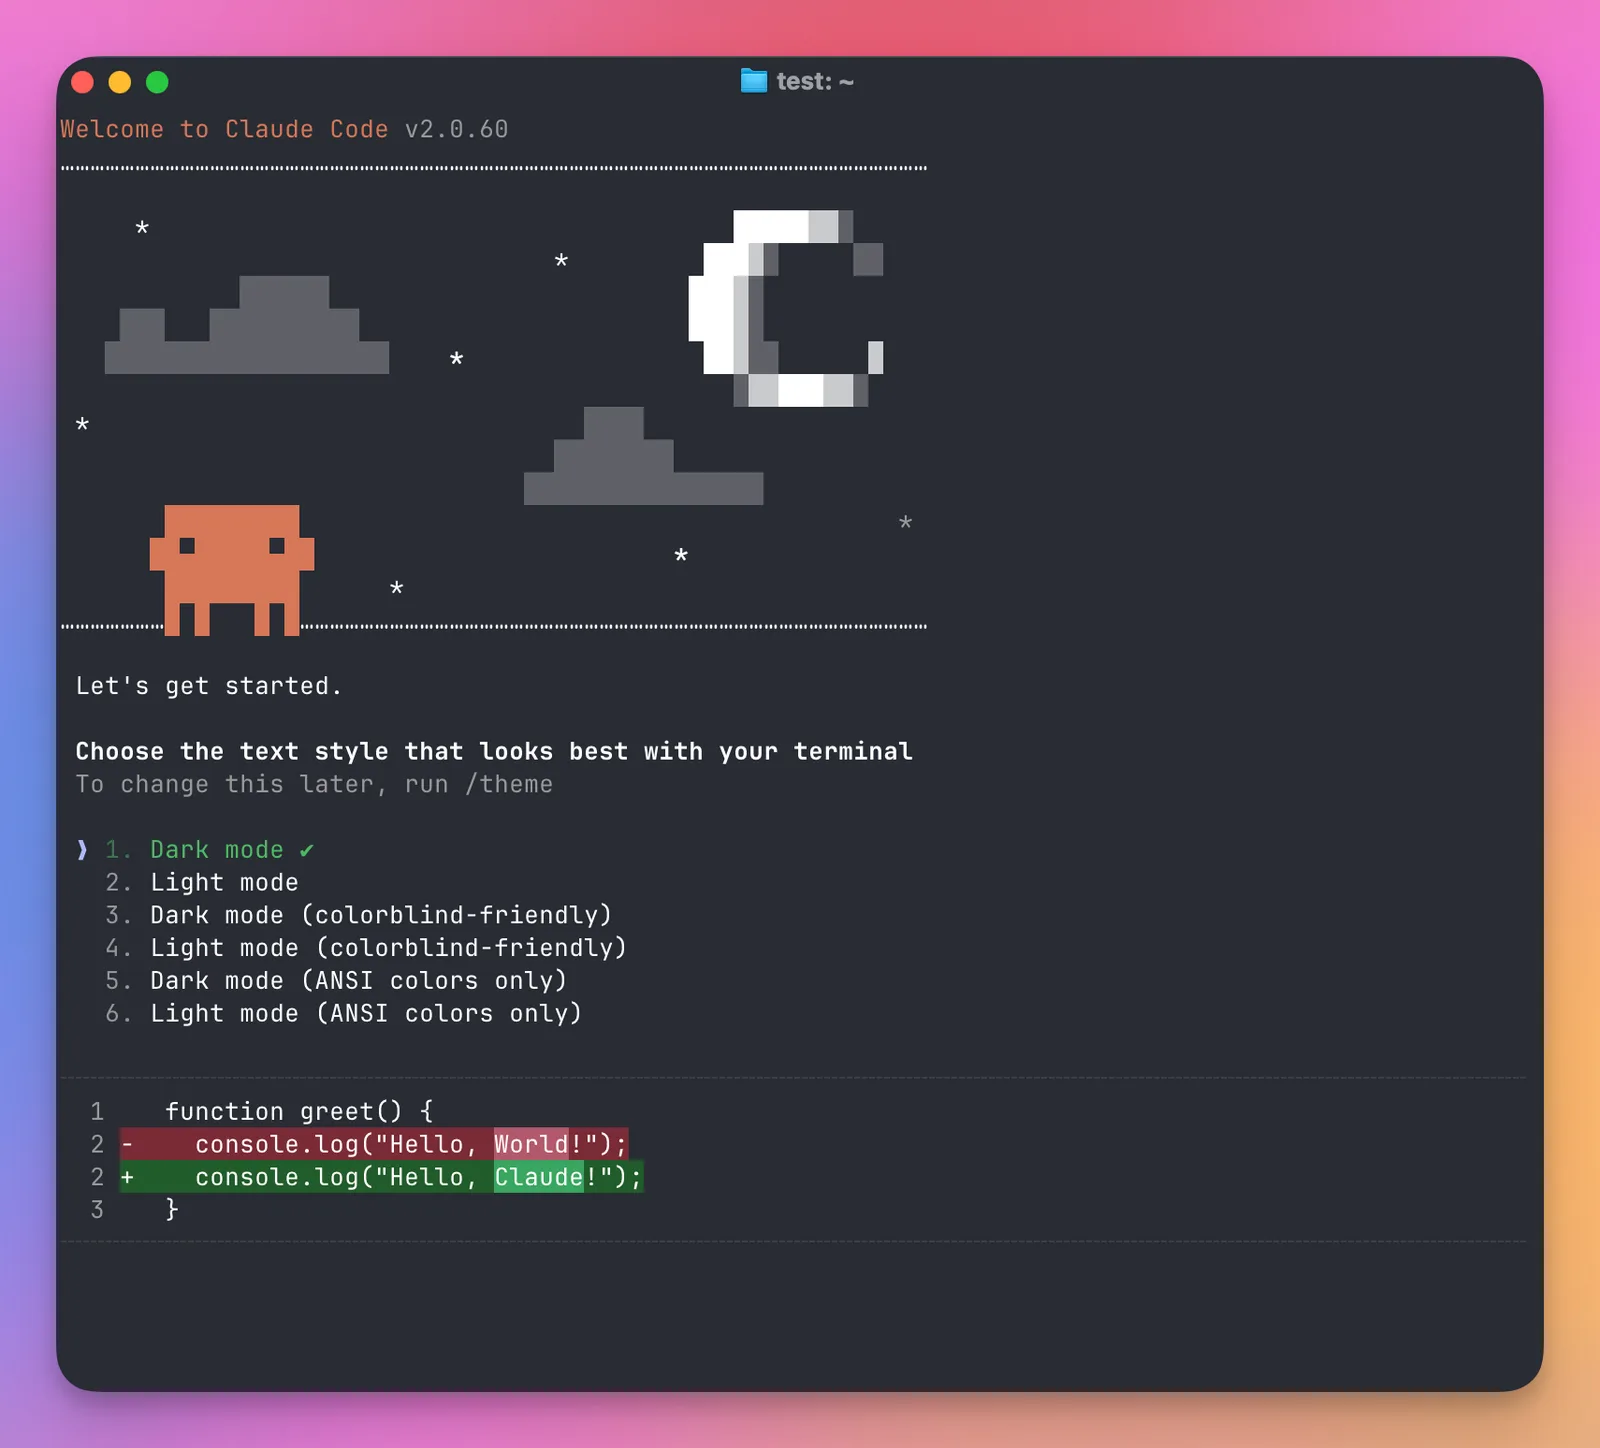
Task: Close the terminal window with the red button
Action: [83, 82]
